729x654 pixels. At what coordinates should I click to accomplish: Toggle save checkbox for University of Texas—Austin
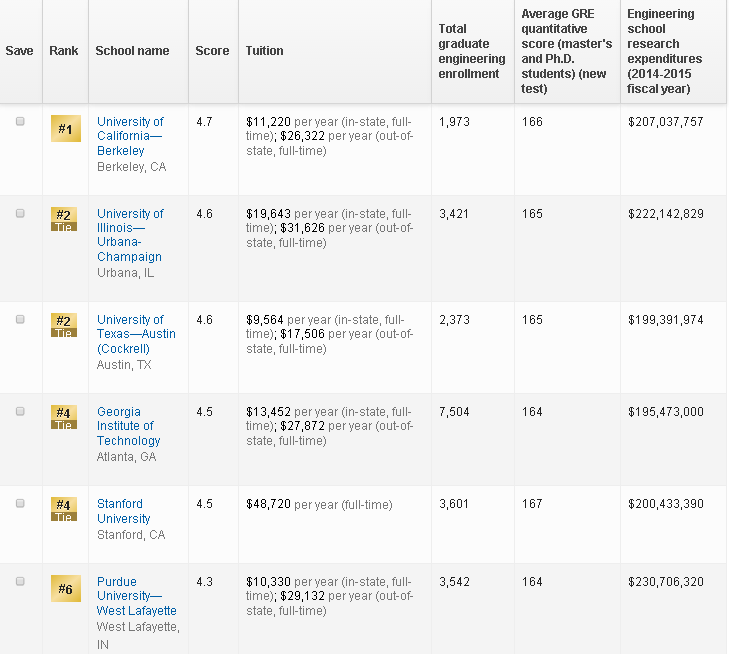click(20, 319)
